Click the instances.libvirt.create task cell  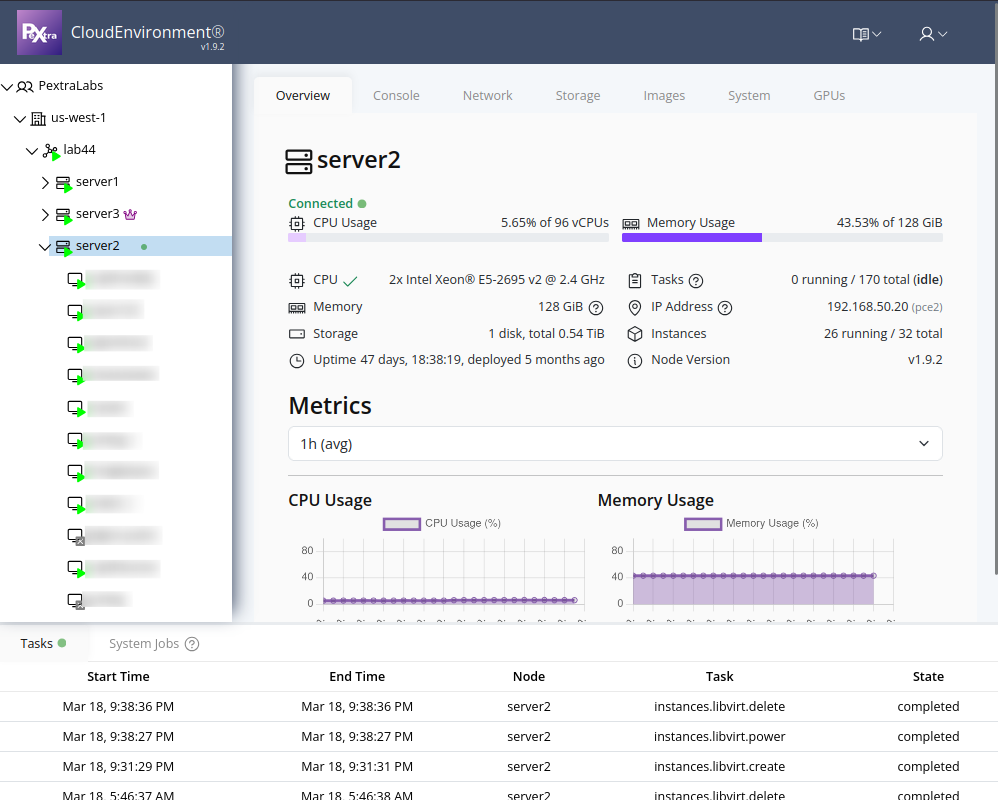click(x=719, y=766)
